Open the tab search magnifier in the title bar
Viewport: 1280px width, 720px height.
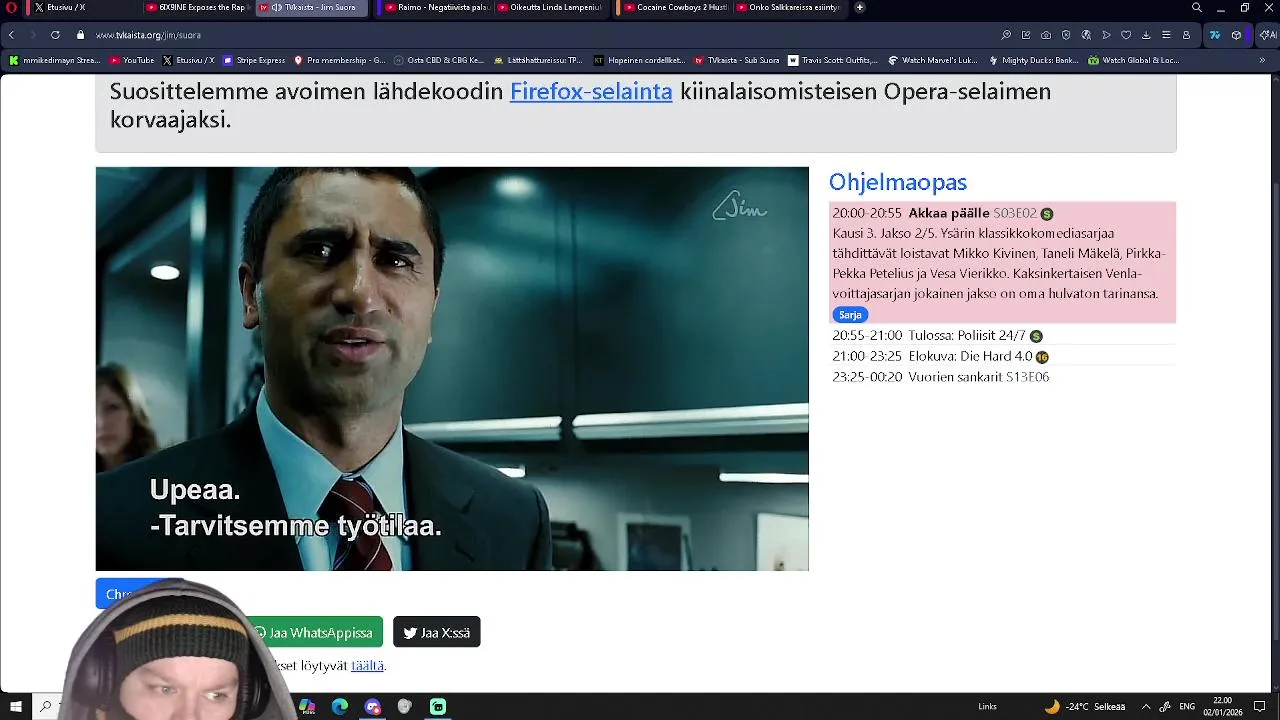[1197, 7]
